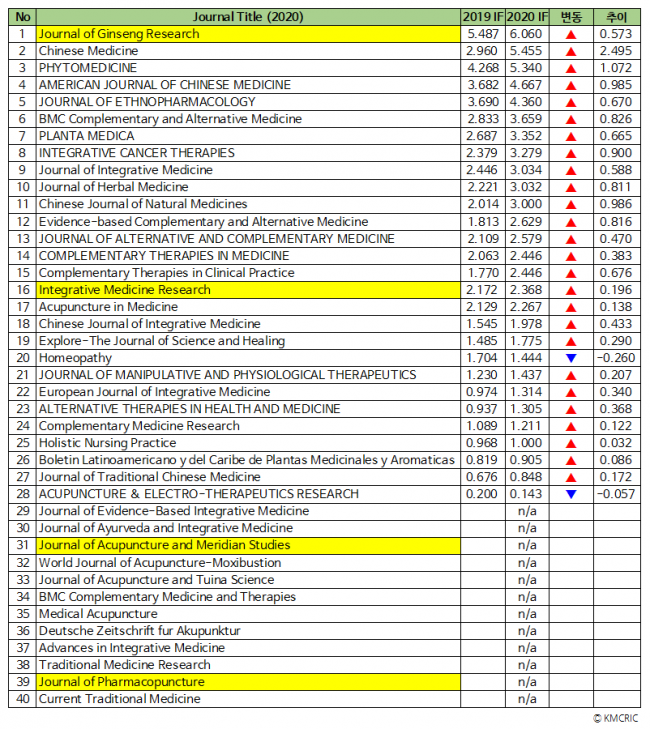Click the -0.057 trend value
Viewport: 650px width, 729px height.
(x=616, y=494)
